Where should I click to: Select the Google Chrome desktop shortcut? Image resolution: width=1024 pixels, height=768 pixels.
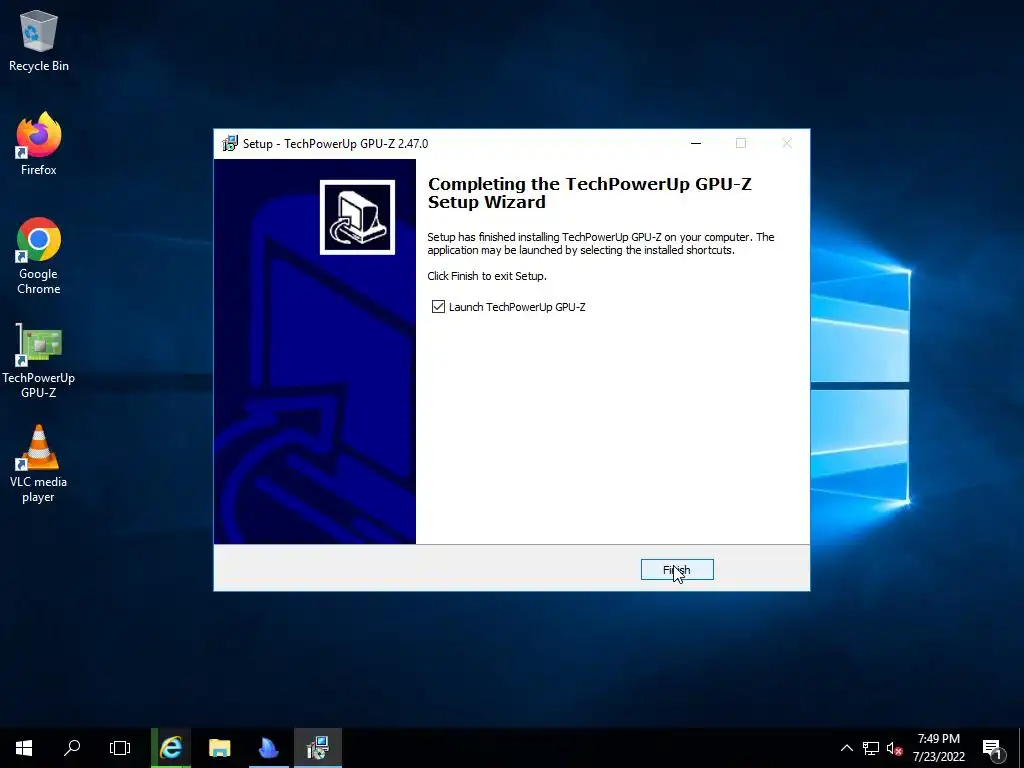point(39,255)
